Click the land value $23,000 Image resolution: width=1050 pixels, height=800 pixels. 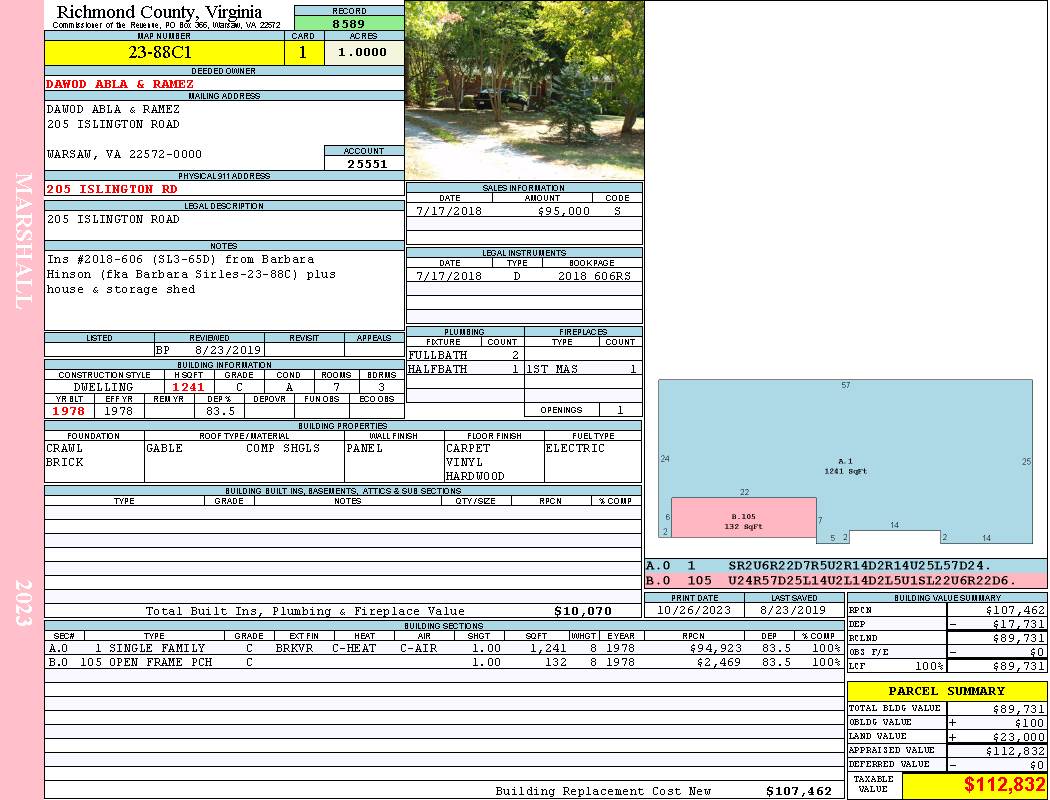[x=1014, y=736]
